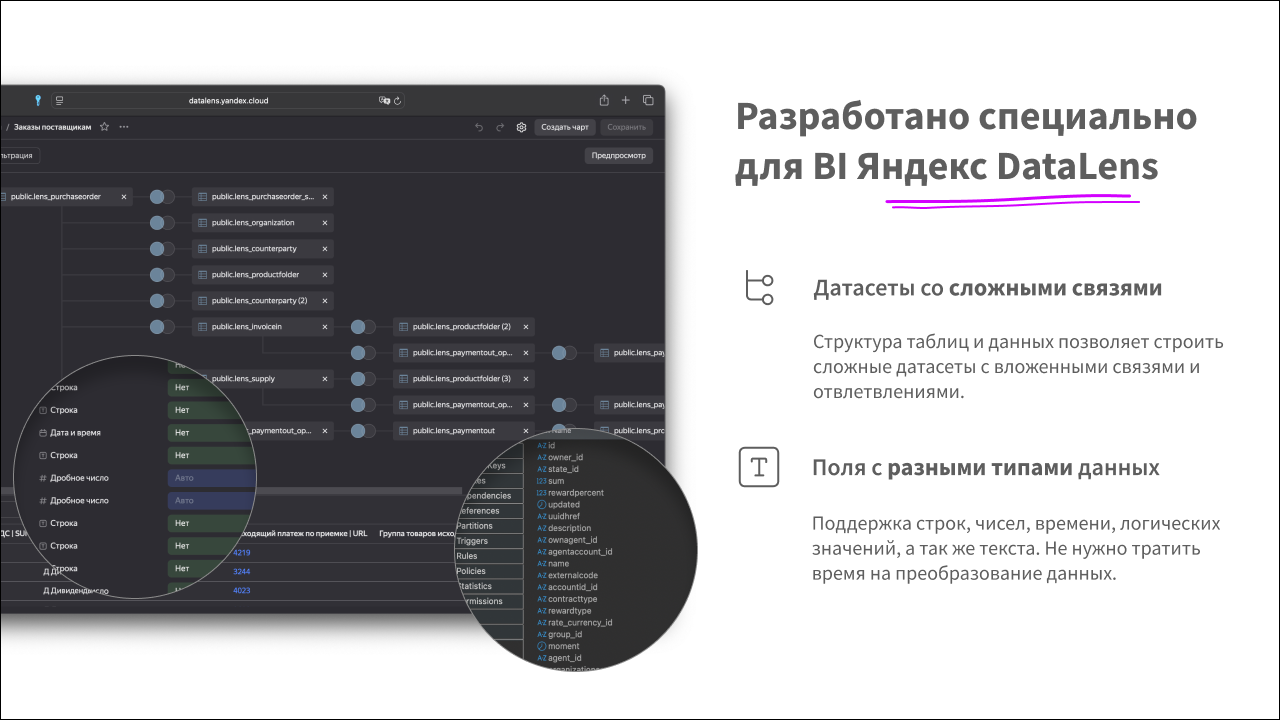Viewport: 1280px width, 720px height.
Task: Toggle join link for public.lens_productfolder
Action: coord(161,275)
